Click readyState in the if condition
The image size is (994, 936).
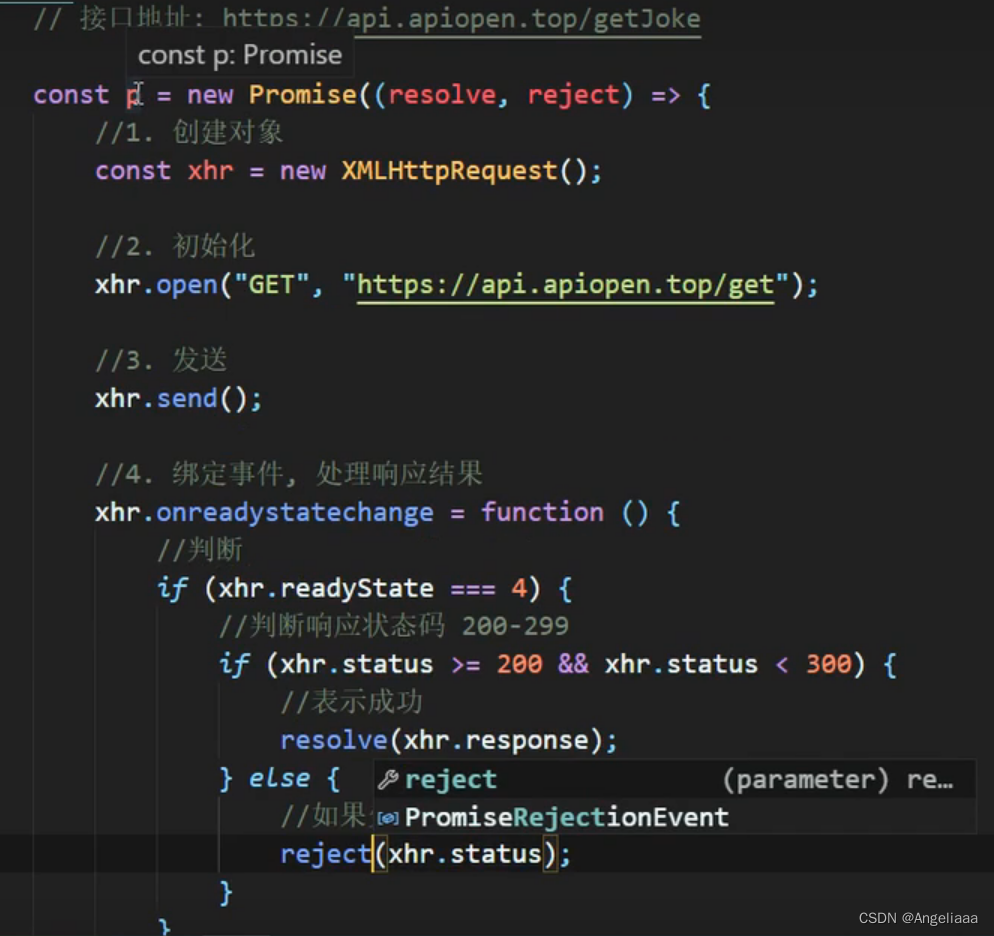(x=357, y=589)
